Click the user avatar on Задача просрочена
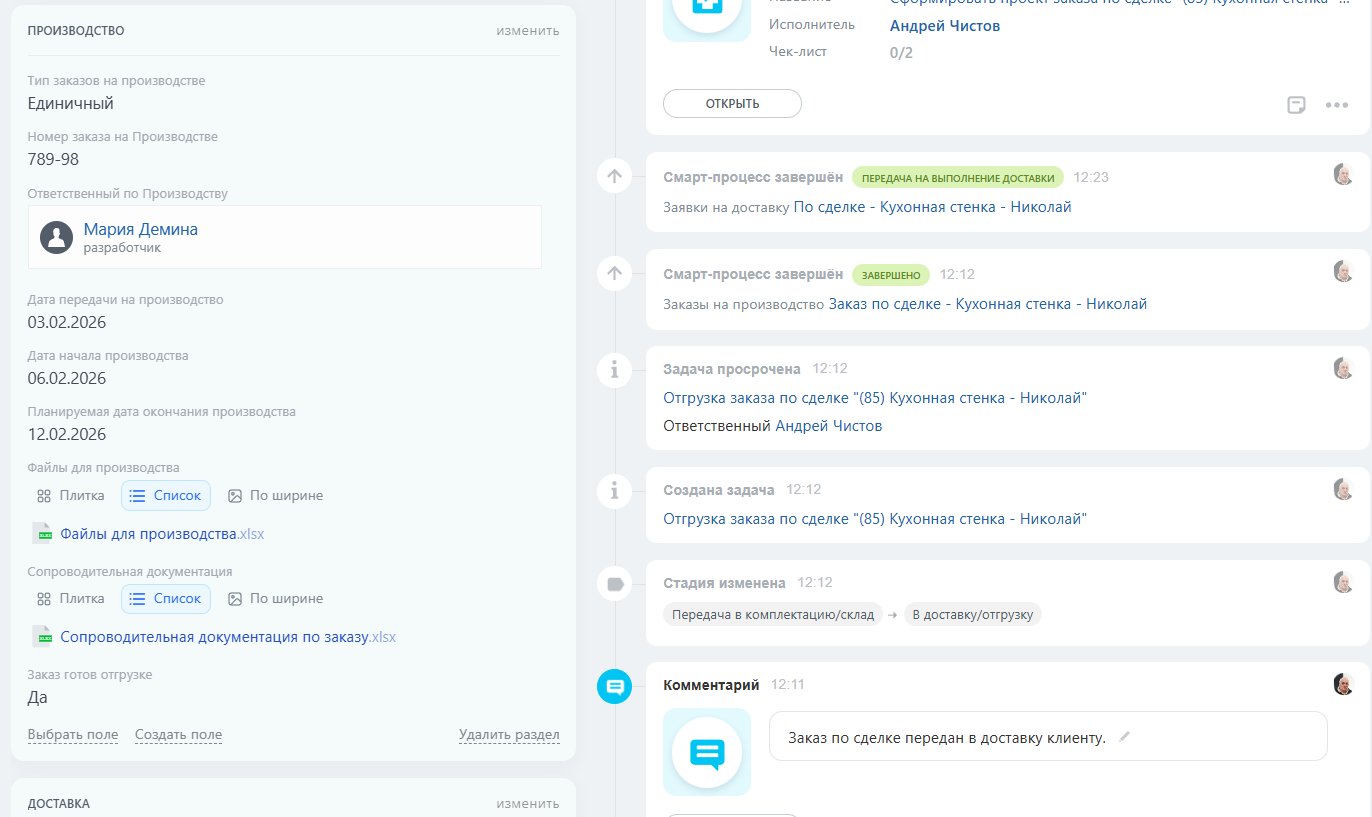The width and height of the screenshot is (1372, 817). pos(1344,368)
